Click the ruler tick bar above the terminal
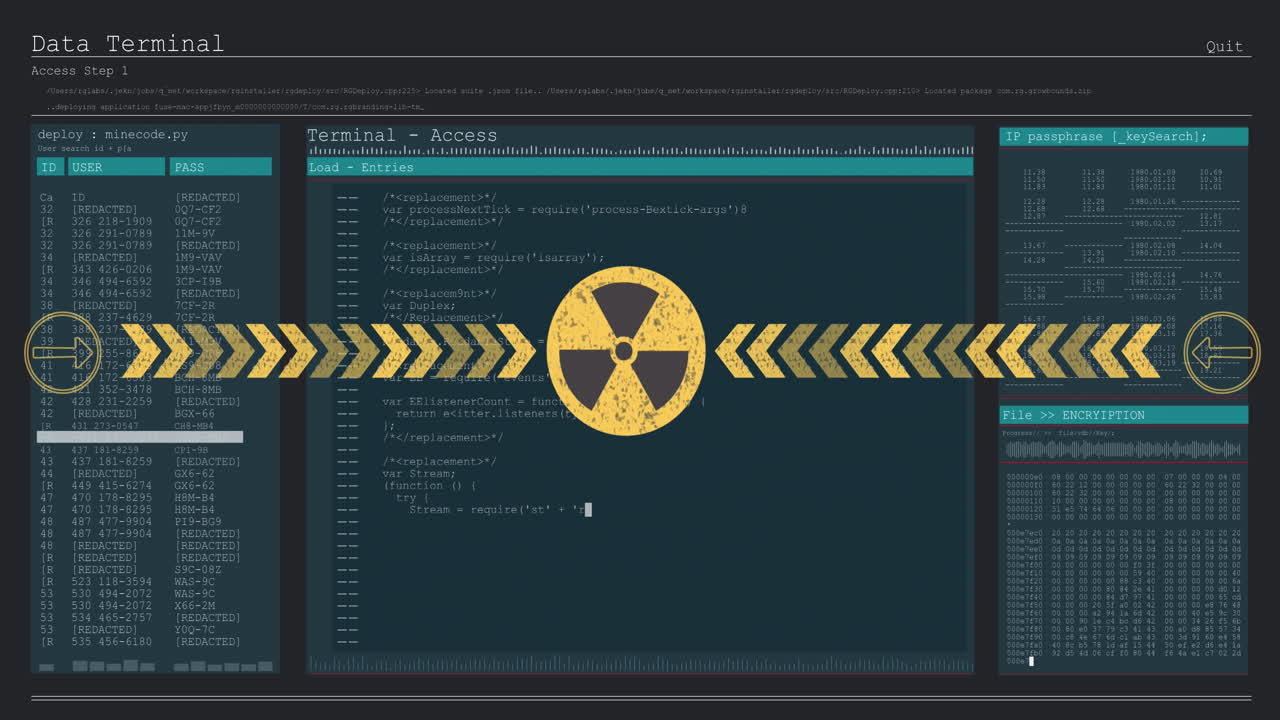1280x720 pixels. pyautogui.click(x=640, y=151)
